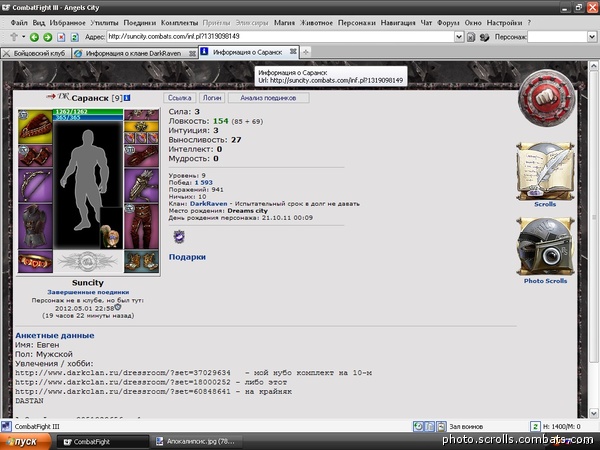The width and height of the screenshot is (600, 450).
Task: Open the Файл menu
Action: point(19,23)
